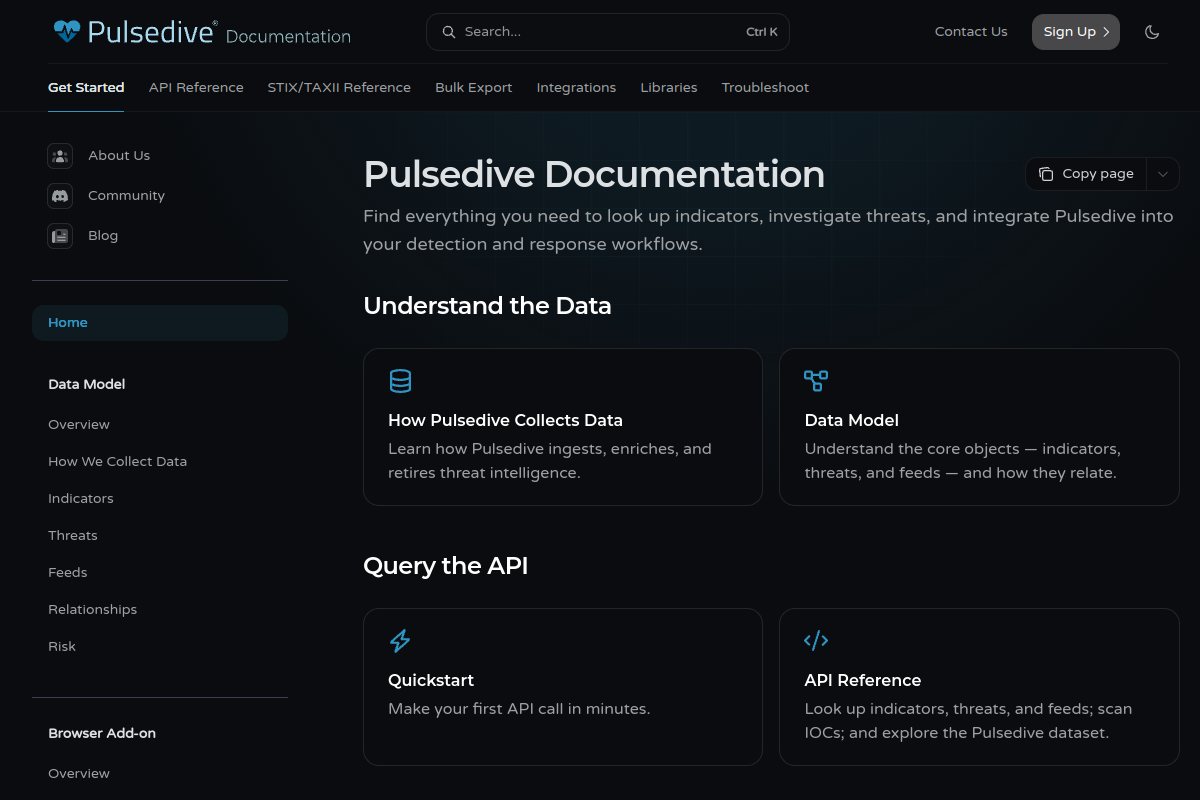
Task: Go to the Integrations tab
Action: [576, 88]
